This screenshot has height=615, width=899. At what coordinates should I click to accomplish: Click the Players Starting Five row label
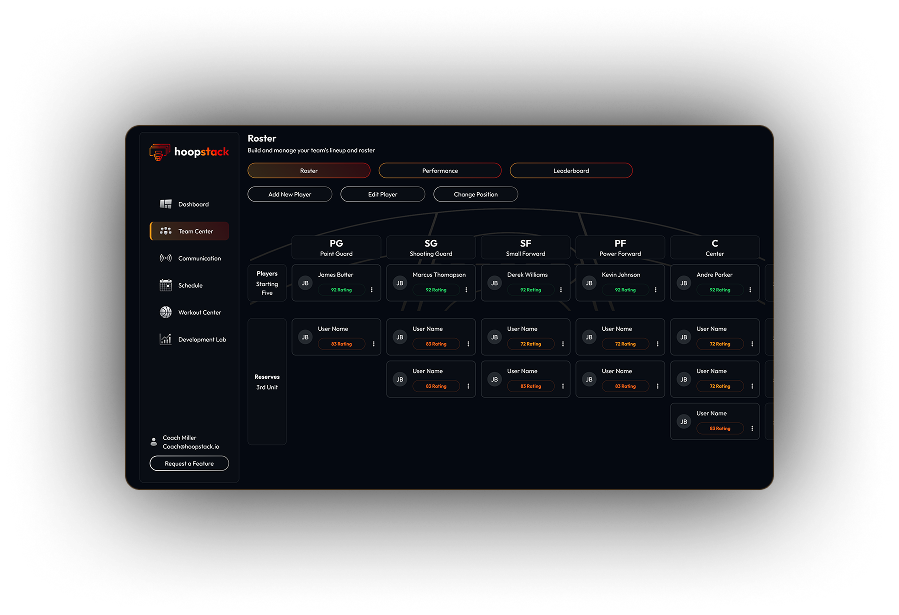click(267, 283)
